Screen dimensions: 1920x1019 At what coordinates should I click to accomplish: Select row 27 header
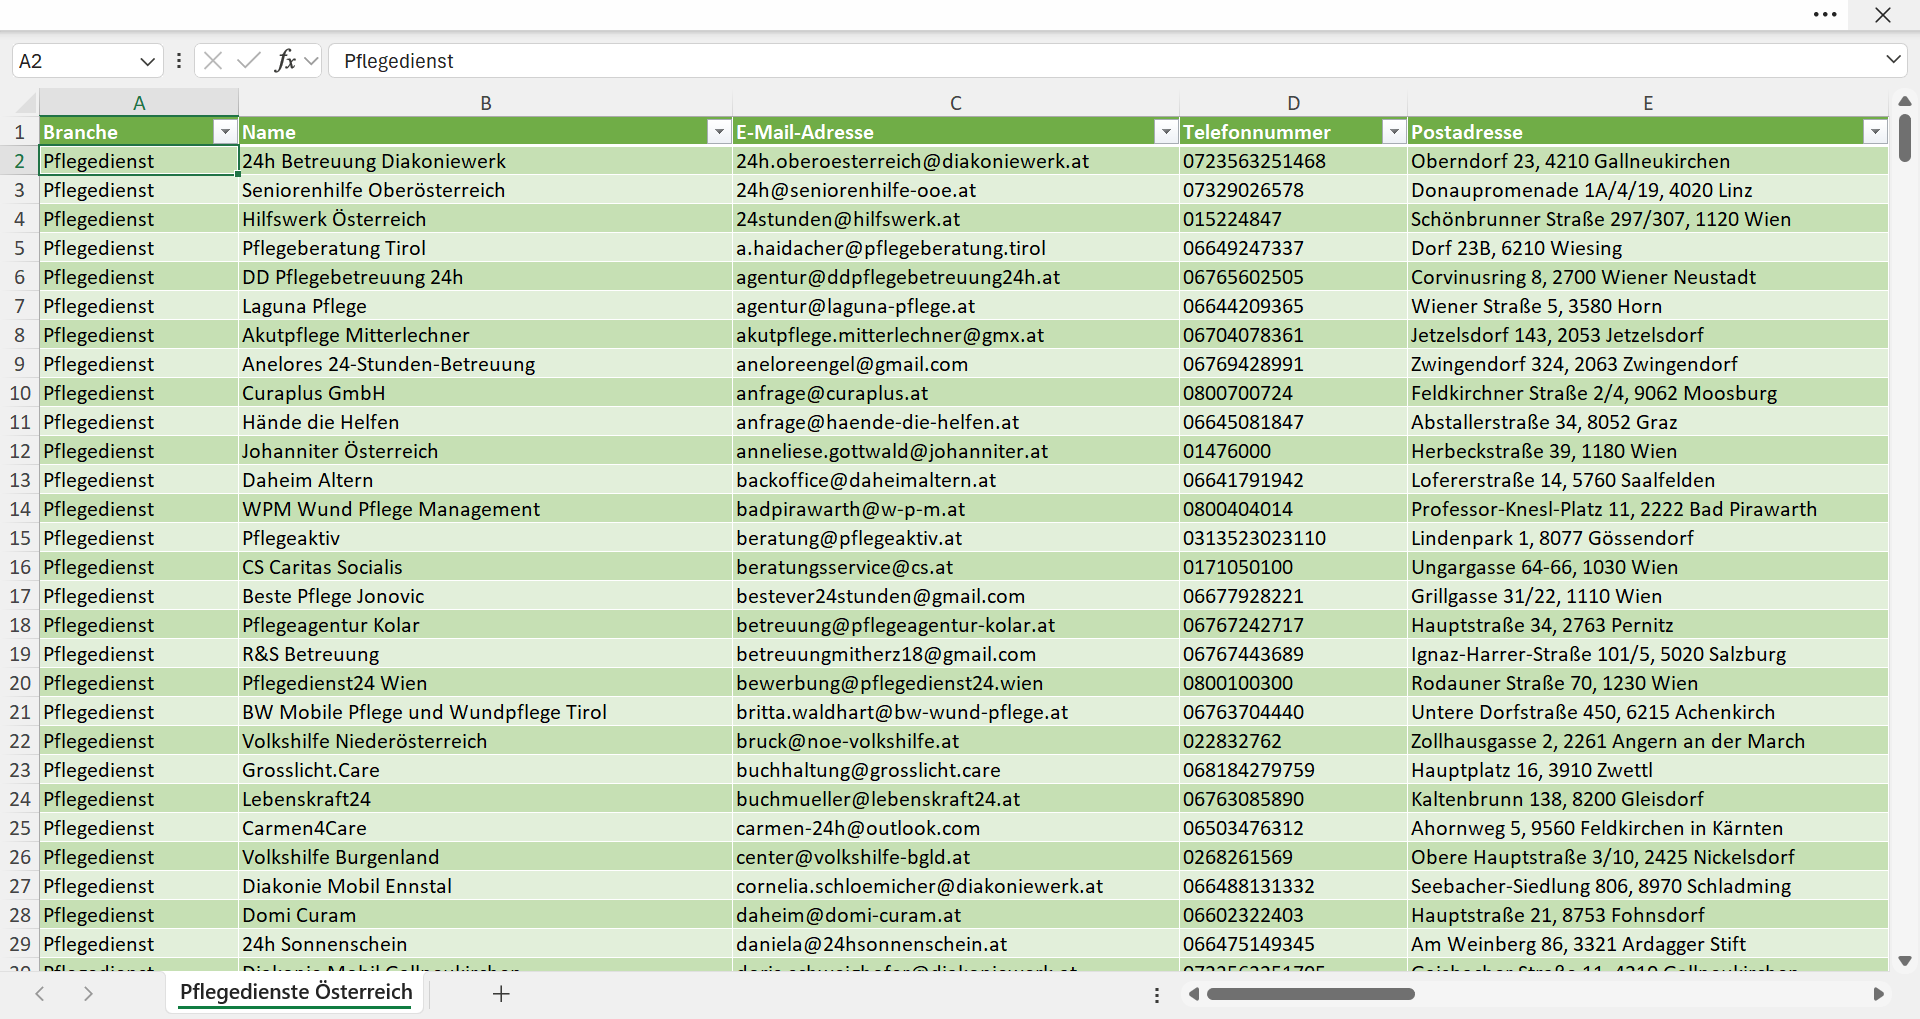click(20, 886)
